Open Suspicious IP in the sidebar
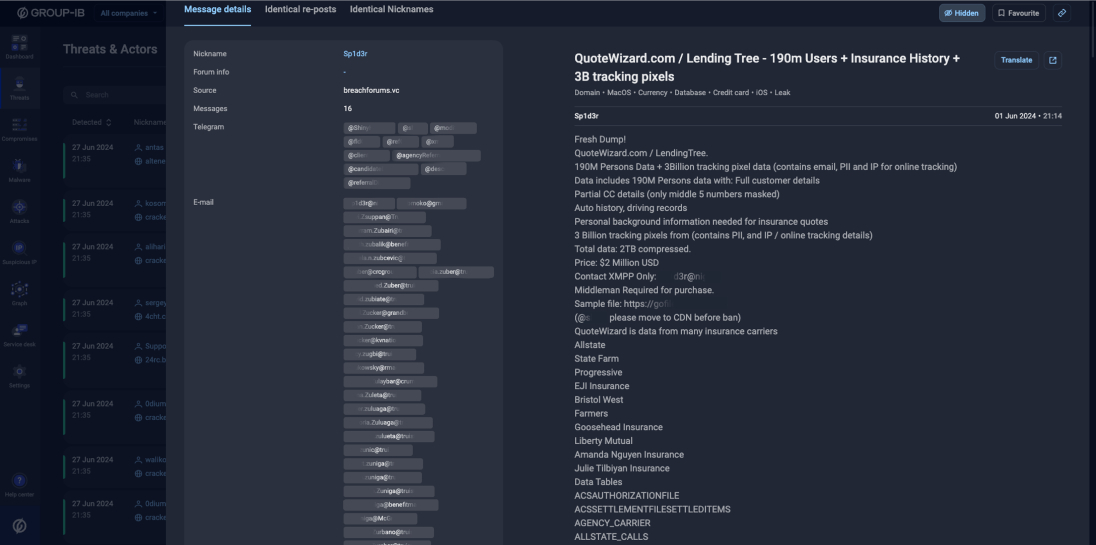 [x=20, y=252]
